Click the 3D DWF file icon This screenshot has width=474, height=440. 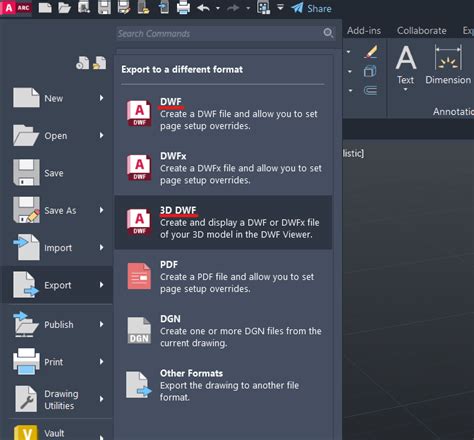[139, 222]
